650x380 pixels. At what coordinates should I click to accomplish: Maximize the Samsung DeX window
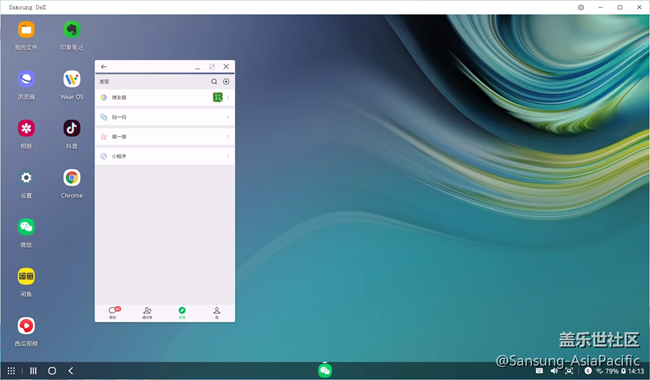point(620,7)
